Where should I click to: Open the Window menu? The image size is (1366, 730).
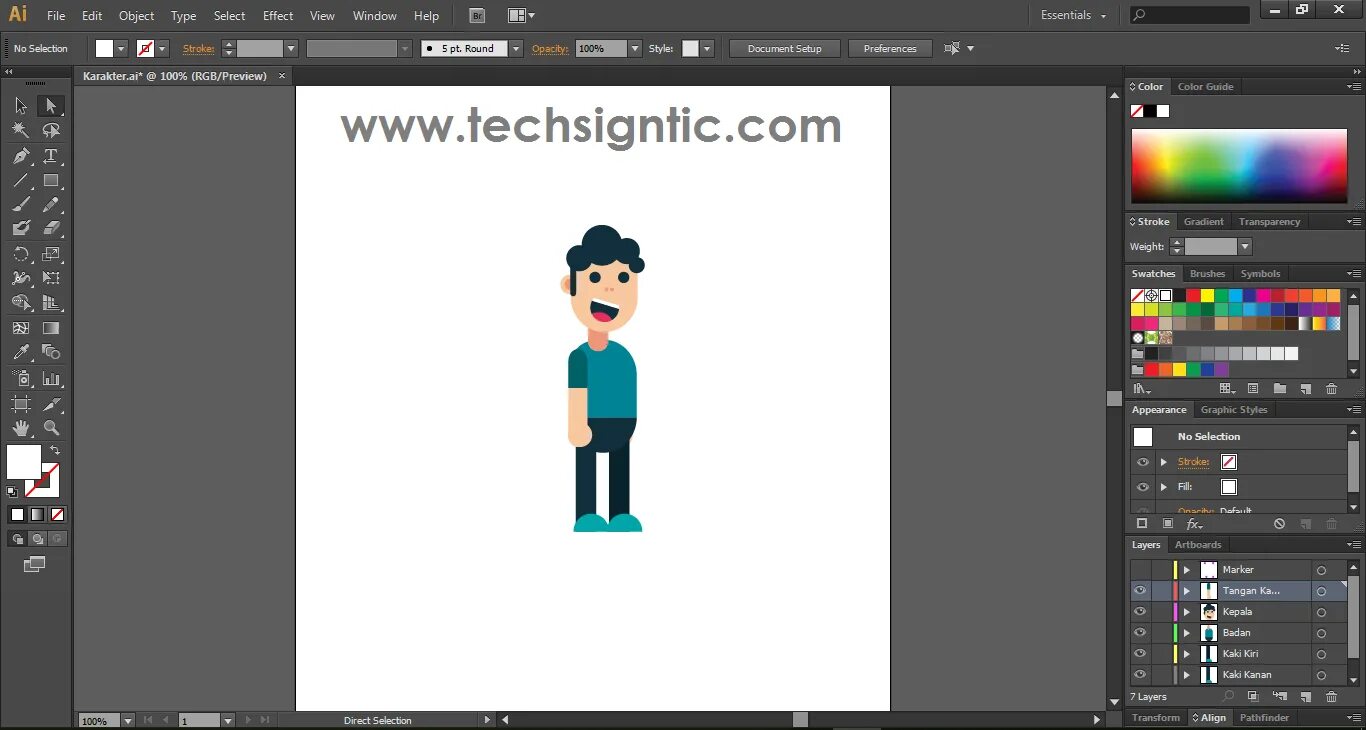375,16
